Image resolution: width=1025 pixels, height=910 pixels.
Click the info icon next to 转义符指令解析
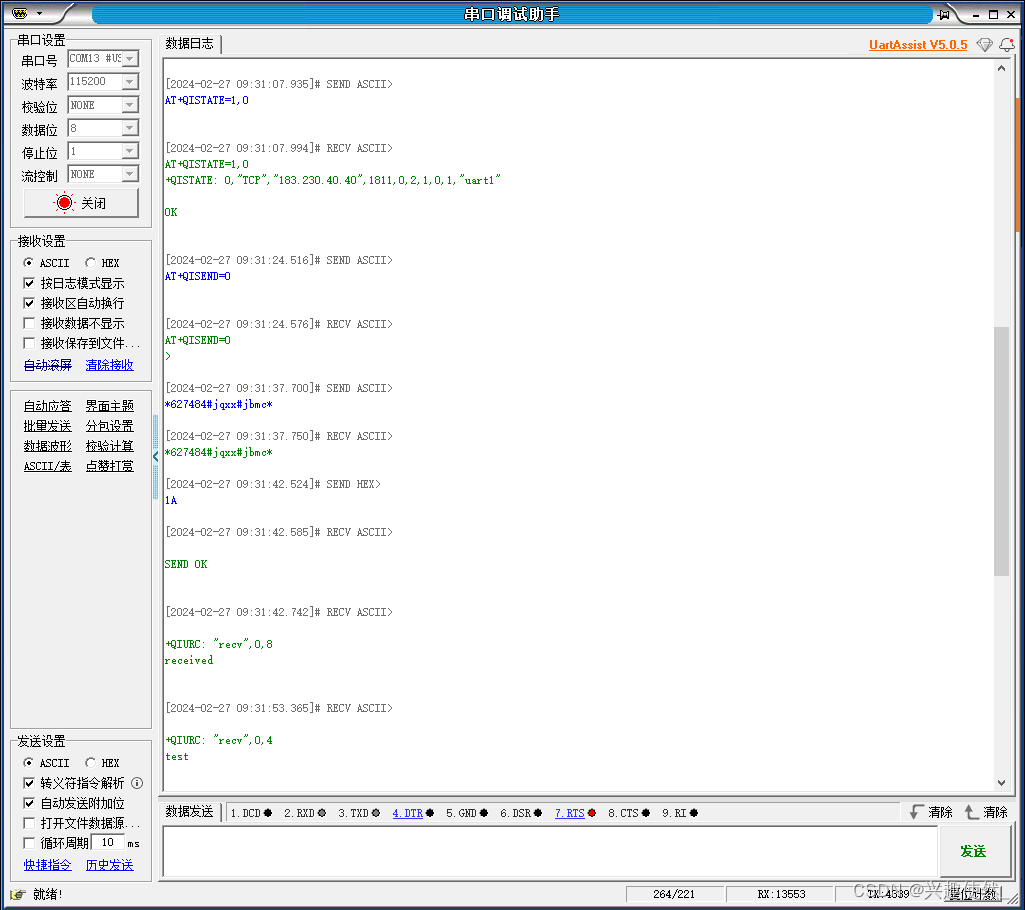pos(137,783)
